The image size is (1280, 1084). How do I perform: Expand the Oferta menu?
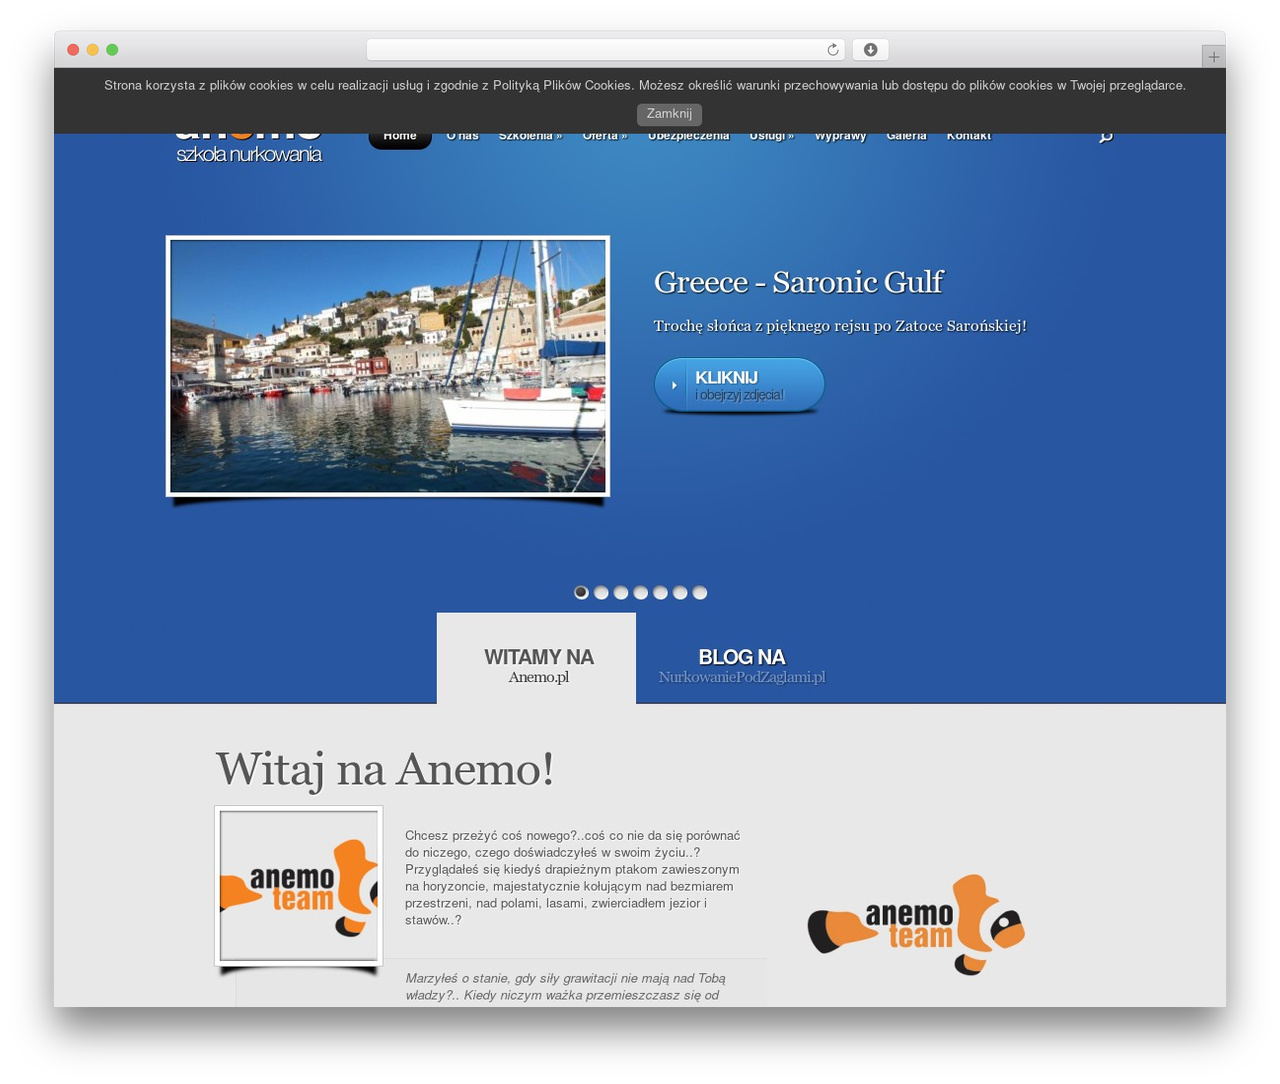pyautogui.click(x=605, y=137)
